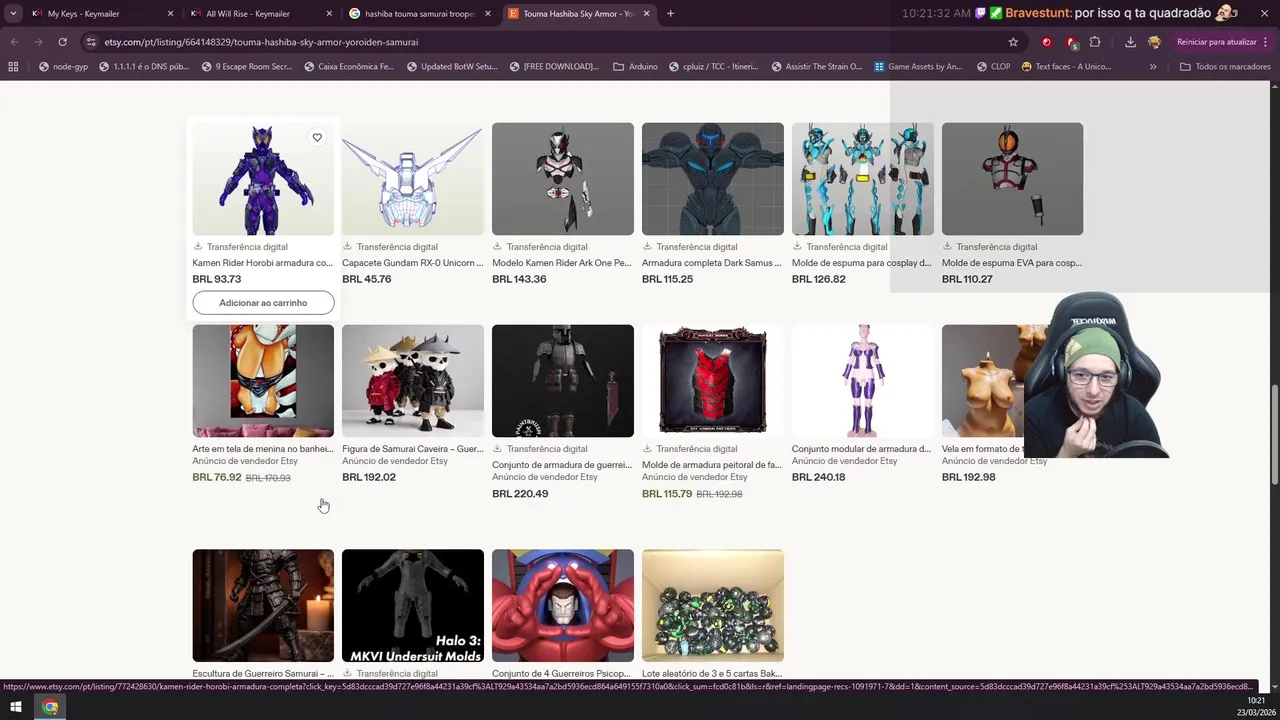This screenshot has width=1280, height=720.
Task: Open node-gyp bookmark
Action: coord(63,66)
